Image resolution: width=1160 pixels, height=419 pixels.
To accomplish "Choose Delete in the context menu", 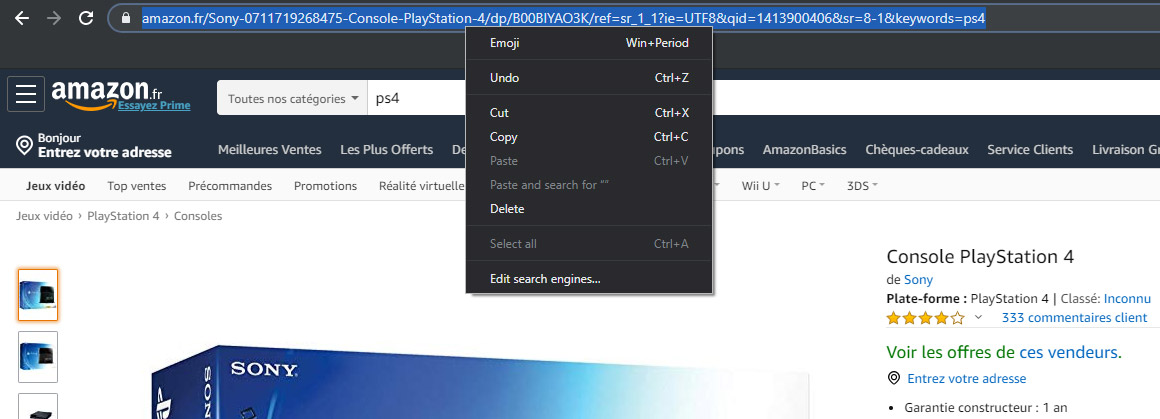I will [589, 209].
